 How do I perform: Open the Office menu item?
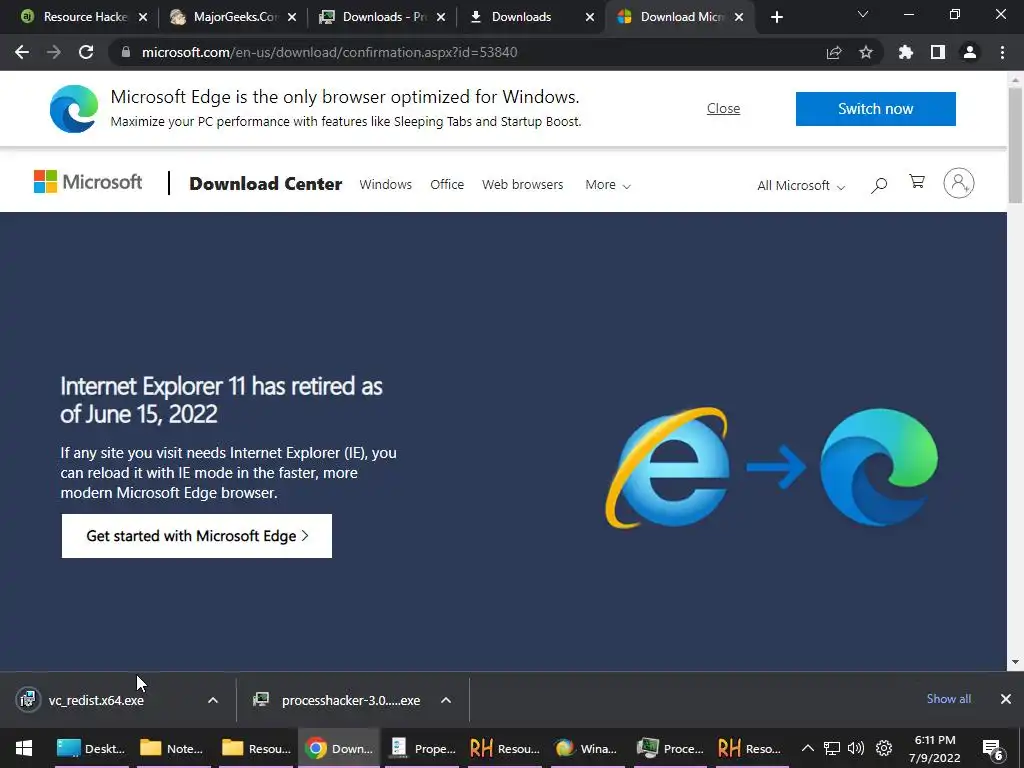click(x=447, y=185)
